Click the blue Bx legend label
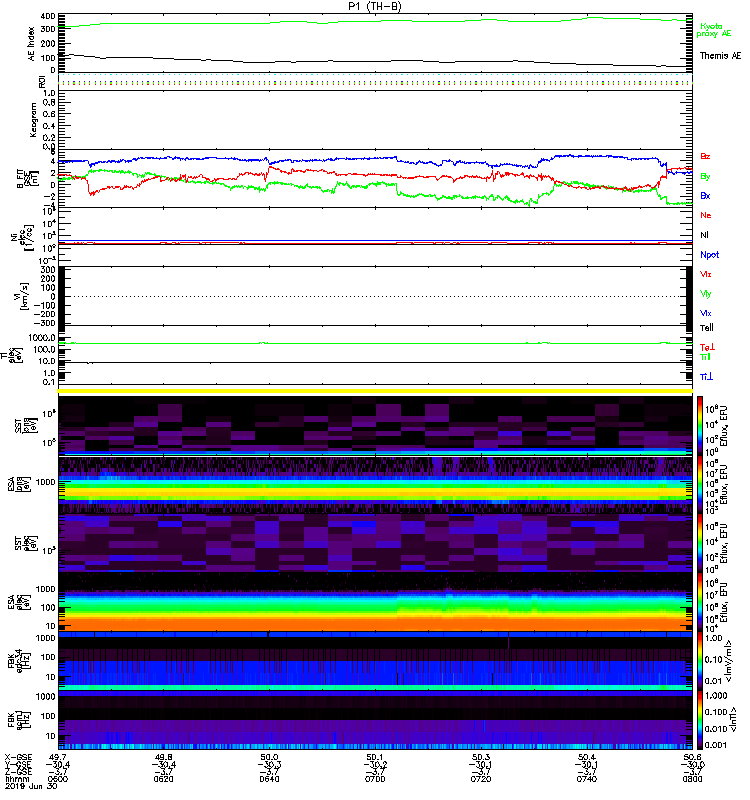 coord(706,195)
